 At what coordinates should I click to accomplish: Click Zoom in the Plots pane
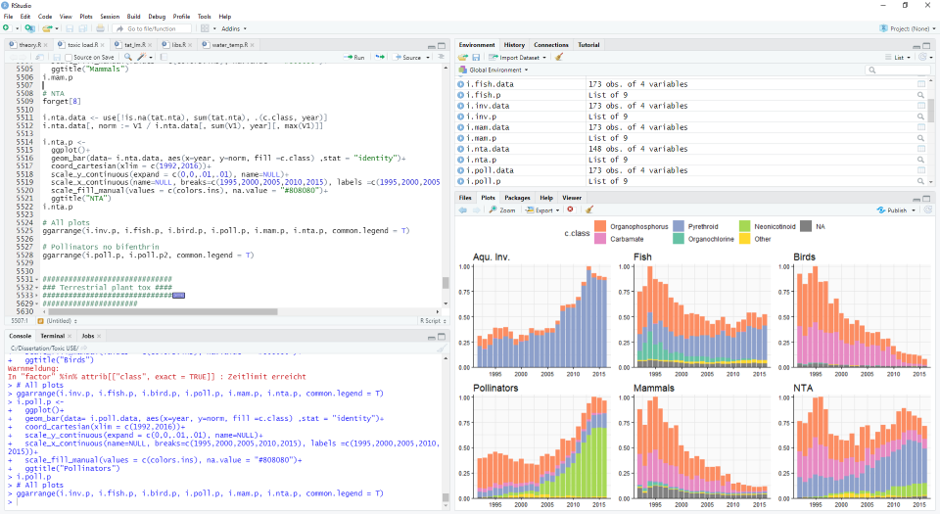tap(502, 210)
